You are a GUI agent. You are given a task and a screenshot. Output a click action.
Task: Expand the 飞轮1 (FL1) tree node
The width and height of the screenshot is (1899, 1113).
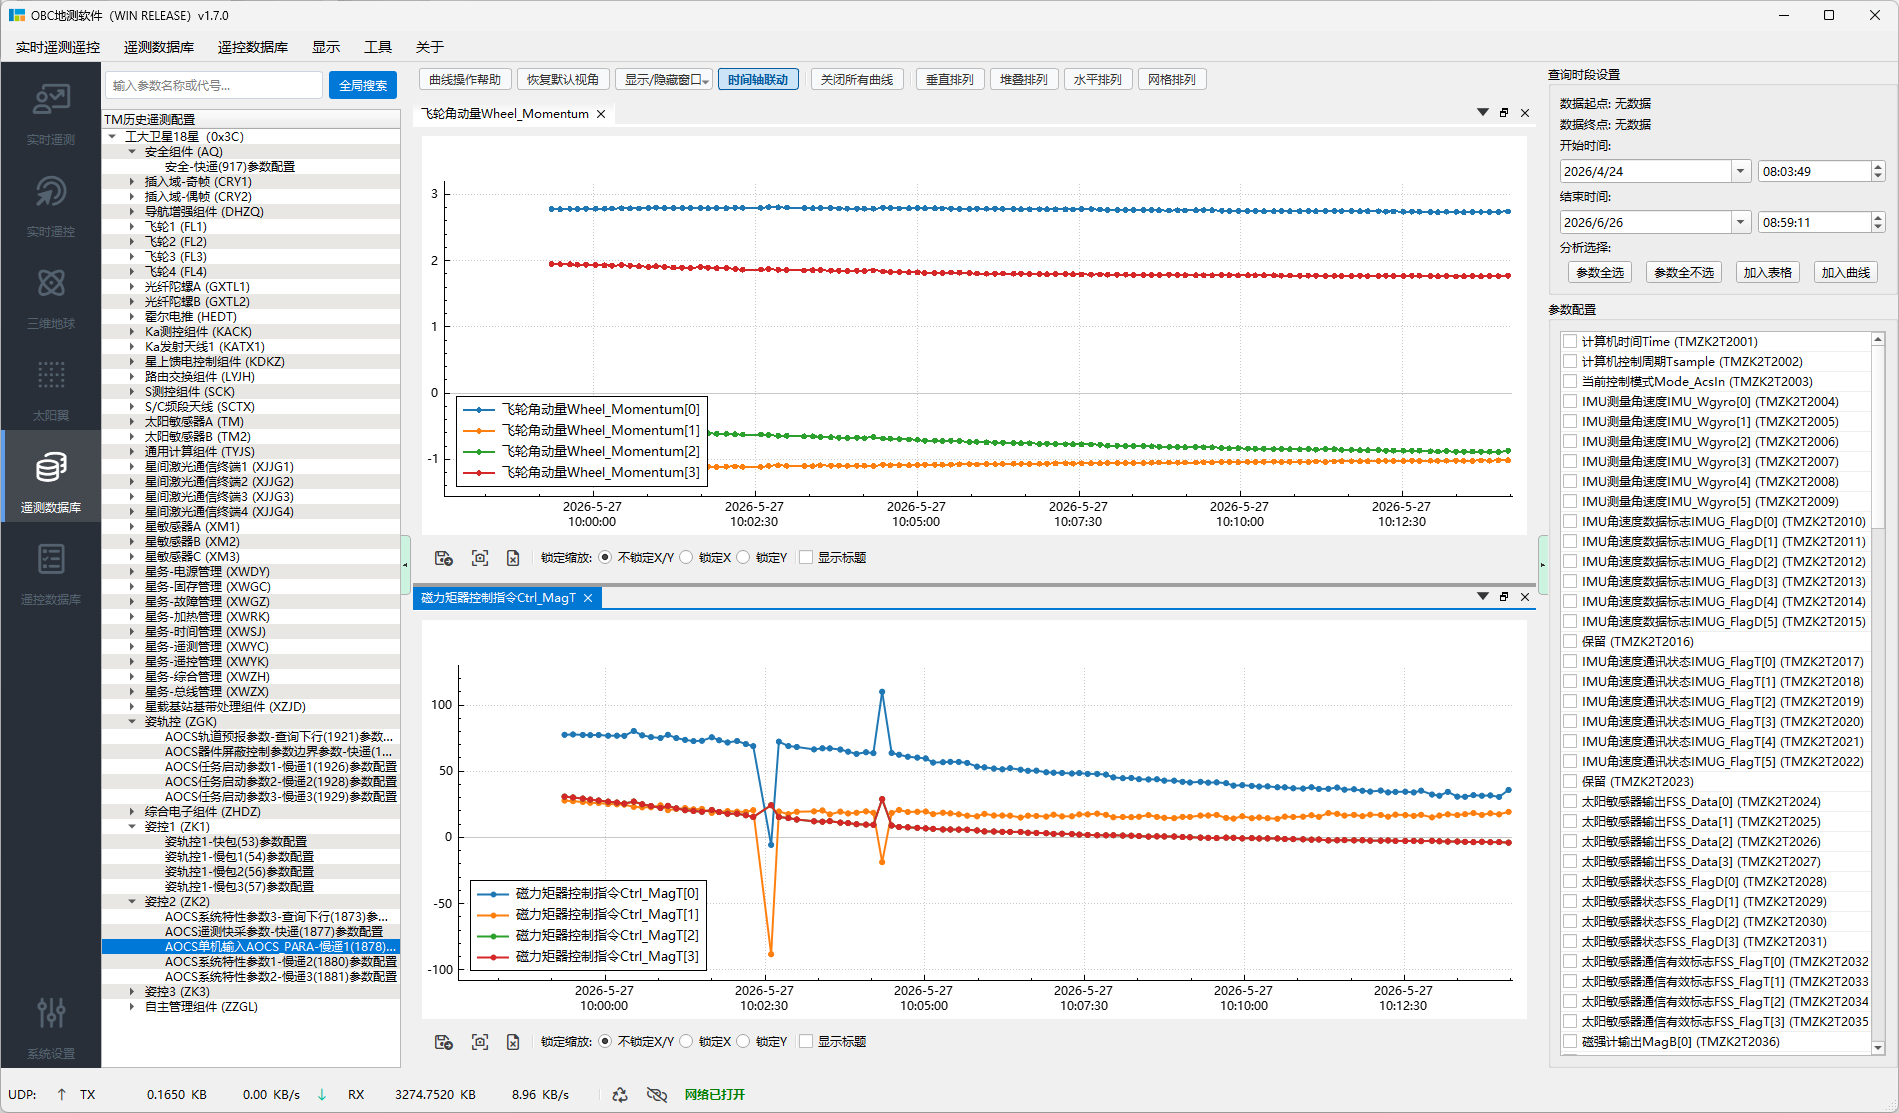coord(132,227)
